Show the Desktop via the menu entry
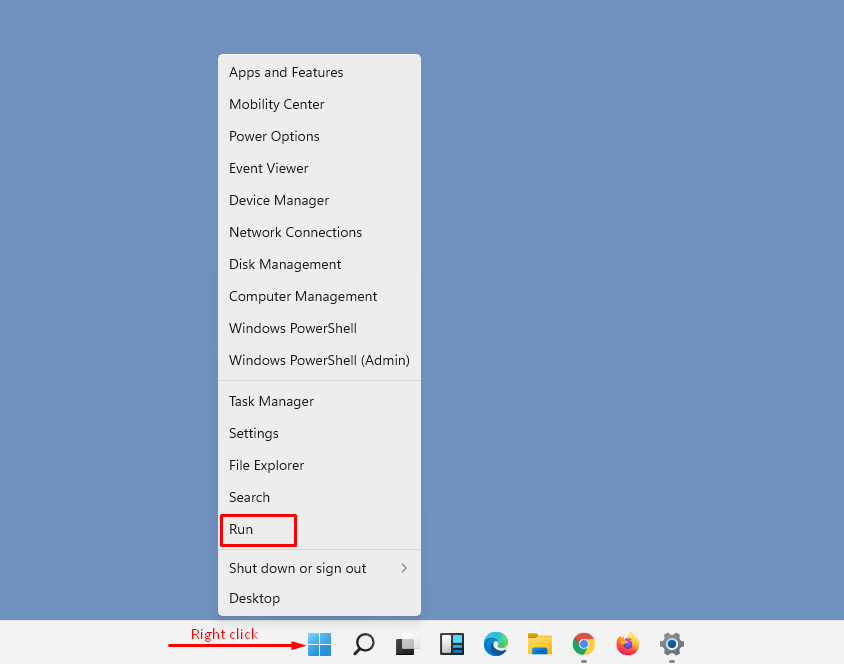The height and width of the screenshot is (664, 844). click(254, 598)
